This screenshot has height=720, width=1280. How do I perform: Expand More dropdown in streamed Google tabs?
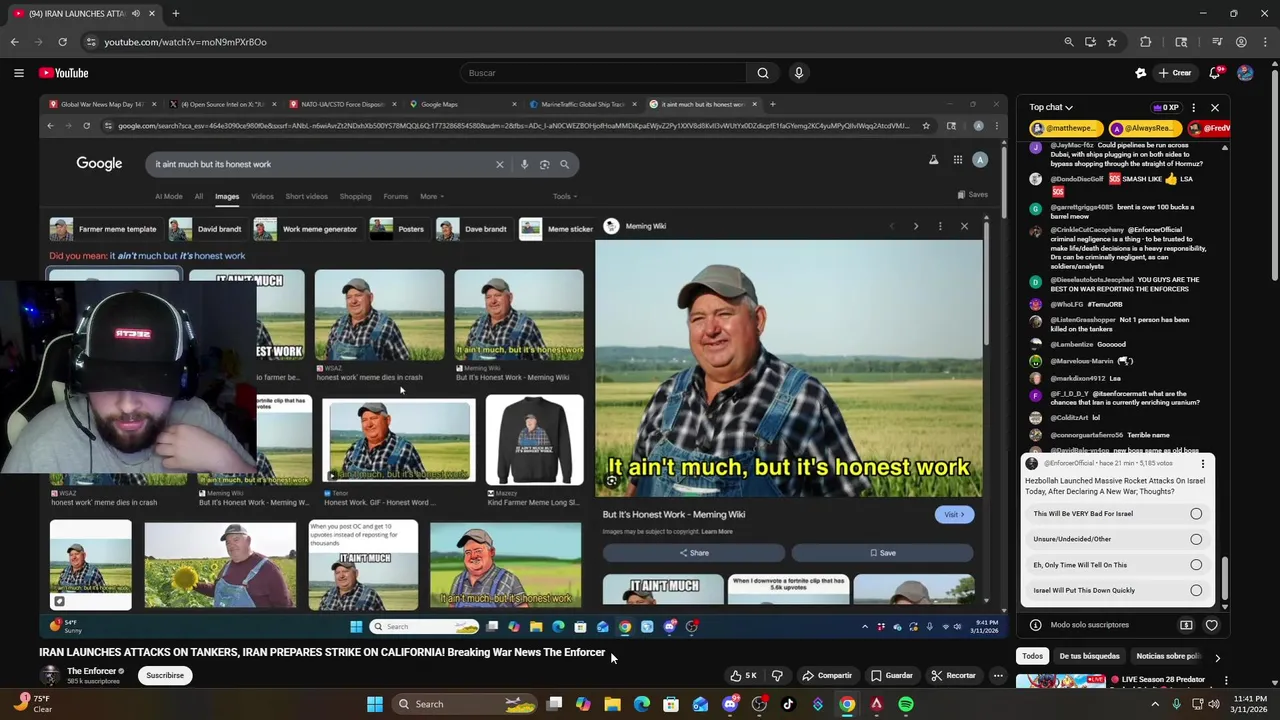click(x=432, y=196)
